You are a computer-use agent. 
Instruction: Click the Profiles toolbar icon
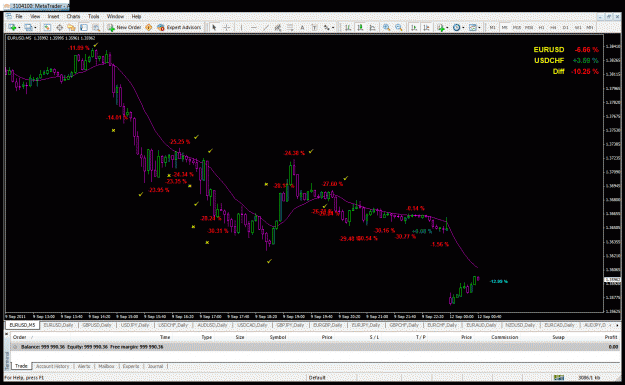click(x=28, y=28)
